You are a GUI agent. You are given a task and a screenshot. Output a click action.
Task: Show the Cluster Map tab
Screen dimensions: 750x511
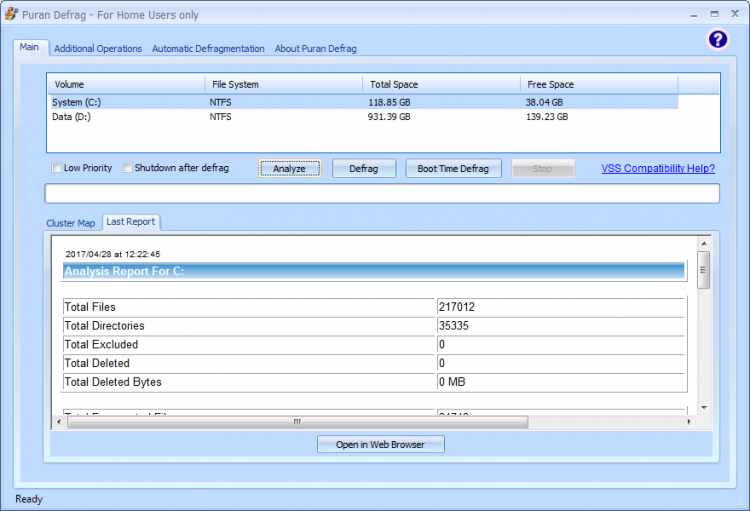coord(71,223)
